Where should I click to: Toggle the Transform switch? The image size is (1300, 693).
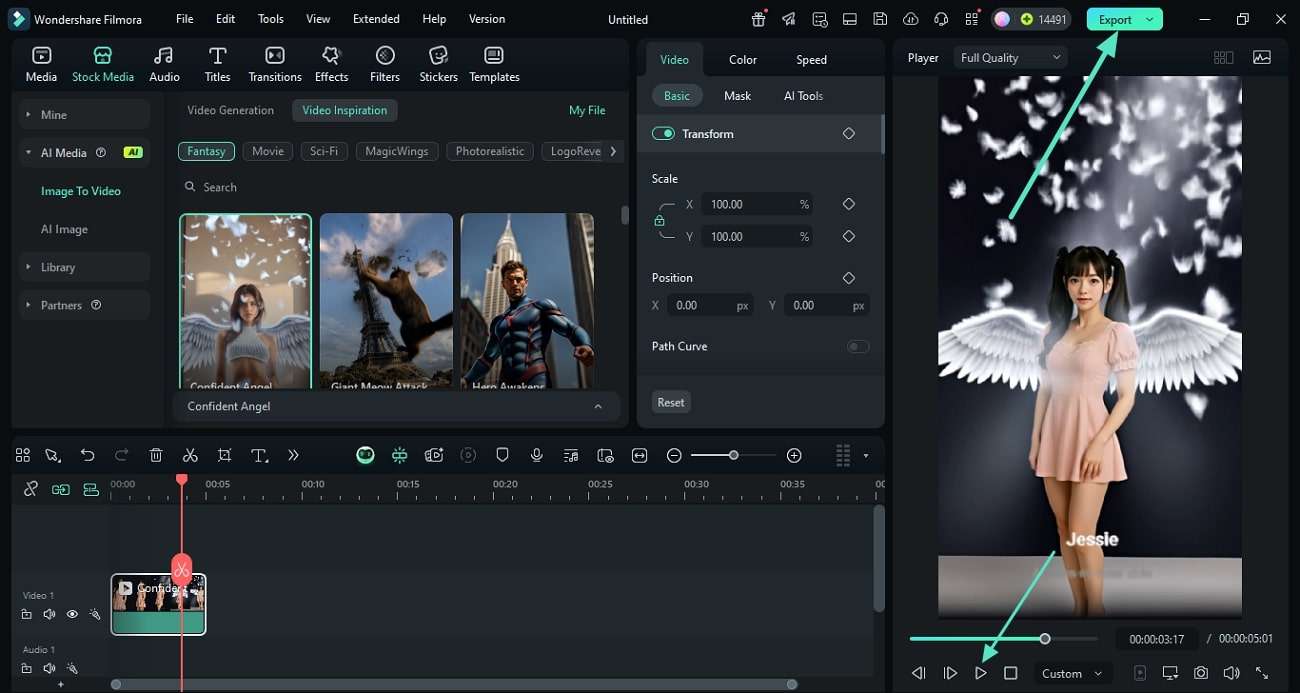663,133
